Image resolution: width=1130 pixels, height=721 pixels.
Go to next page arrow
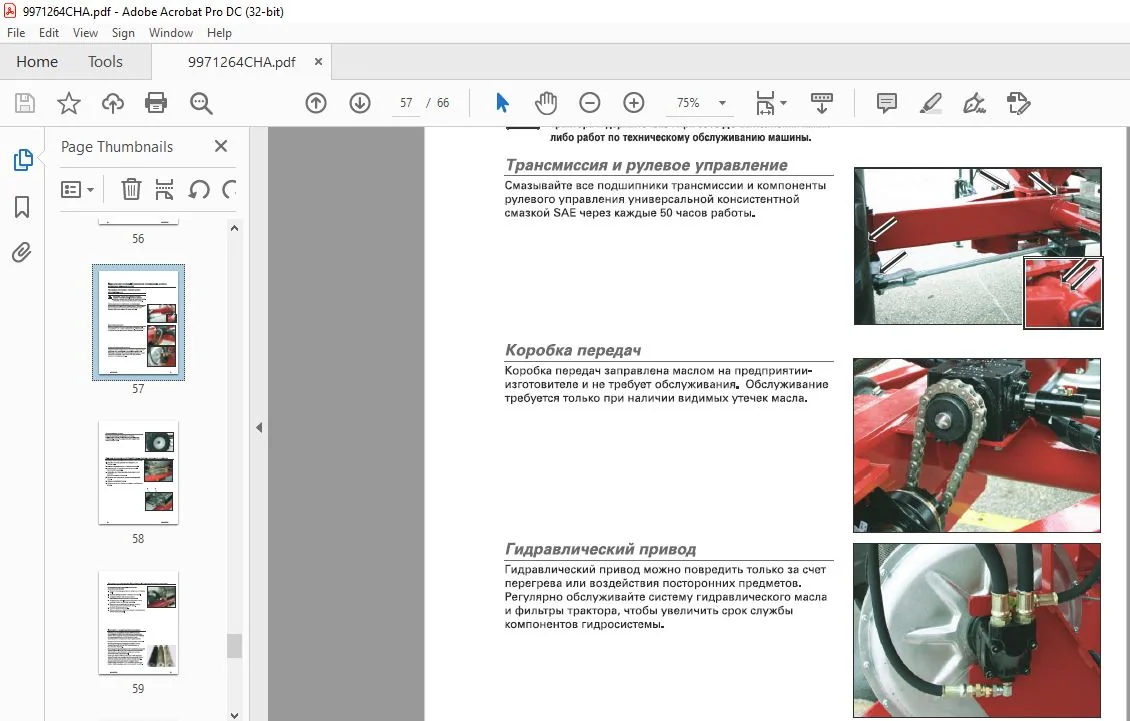point(360,103)
